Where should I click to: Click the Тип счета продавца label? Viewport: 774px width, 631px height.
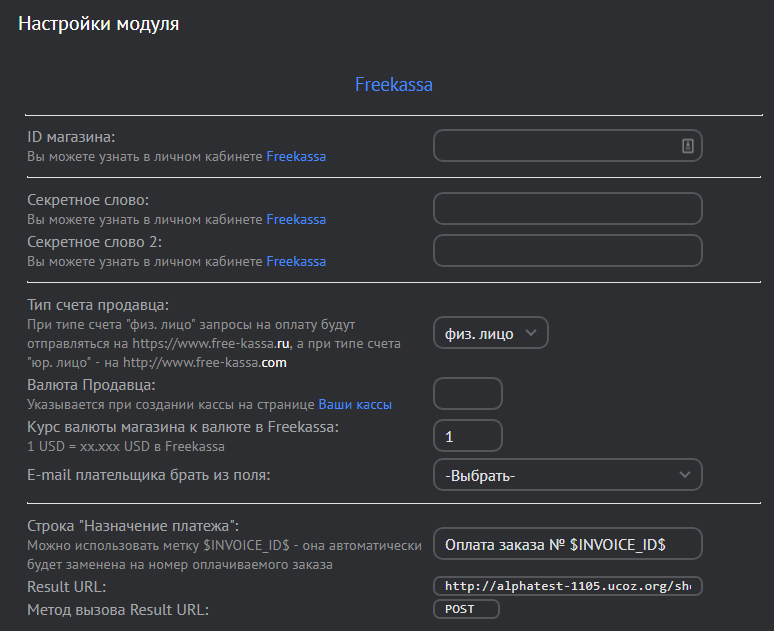coord(98,305)
